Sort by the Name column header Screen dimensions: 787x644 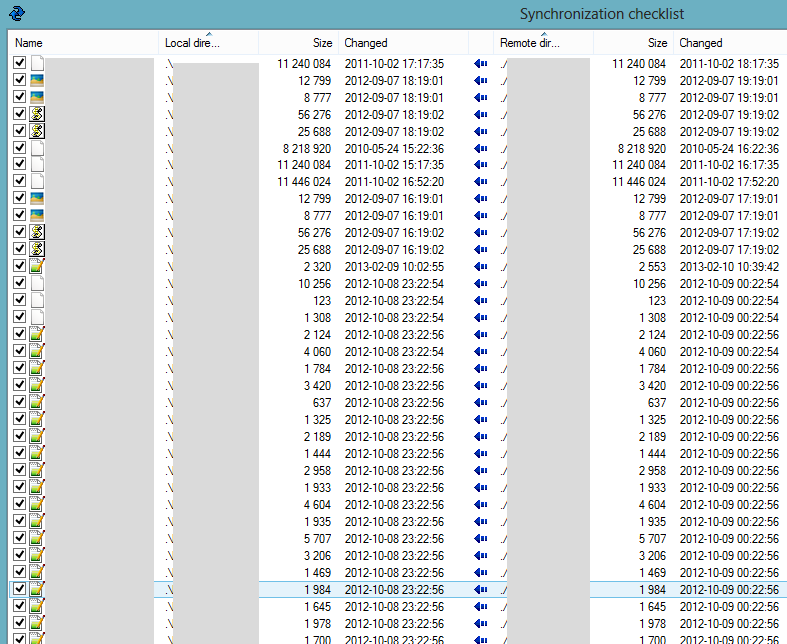click(80, 43)
